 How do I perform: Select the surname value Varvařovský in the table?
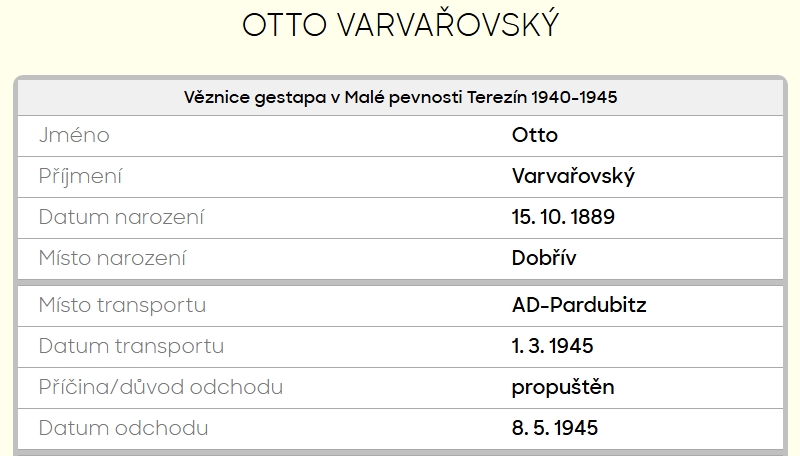pyautogui.click(x=573, y=176)
